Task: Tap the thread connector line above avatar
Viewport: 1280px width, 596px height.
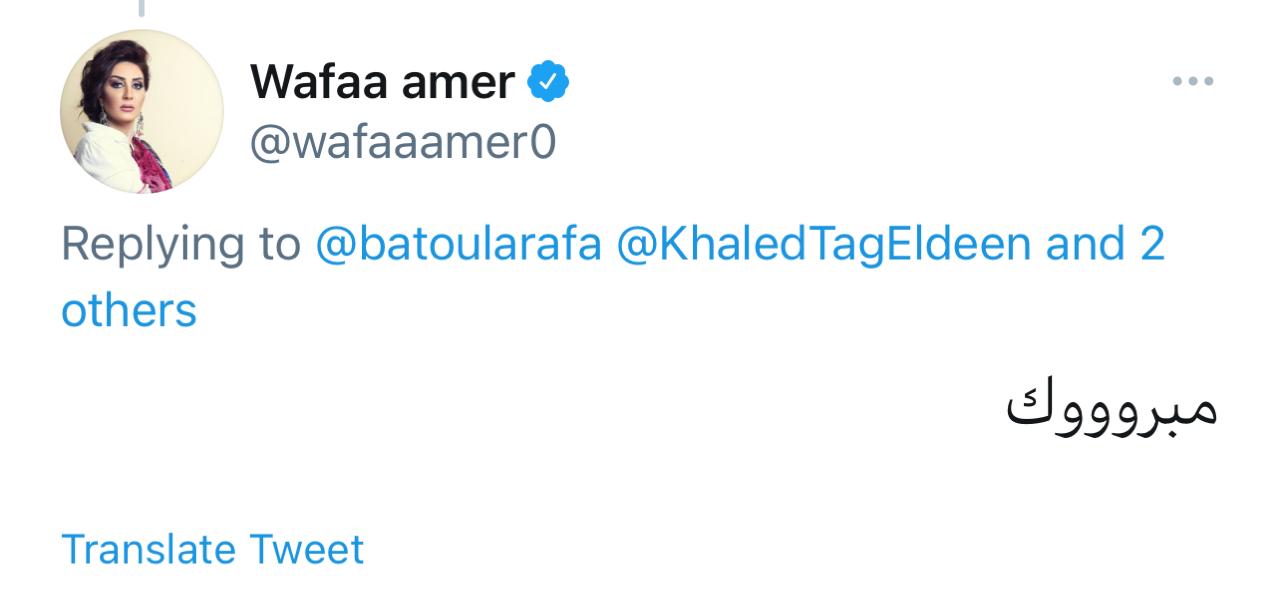Action: point(141,9)
